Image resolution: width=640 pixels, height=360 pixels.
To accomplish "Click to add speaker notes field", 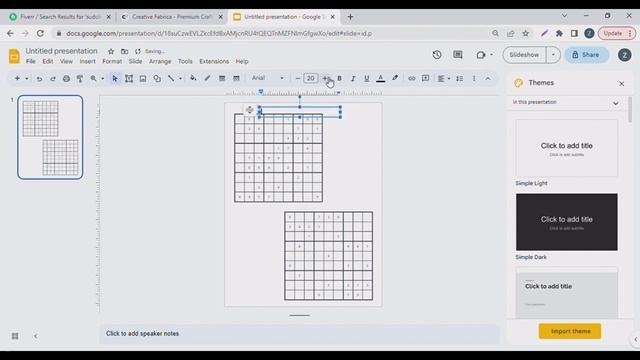I will coord(299,334).
